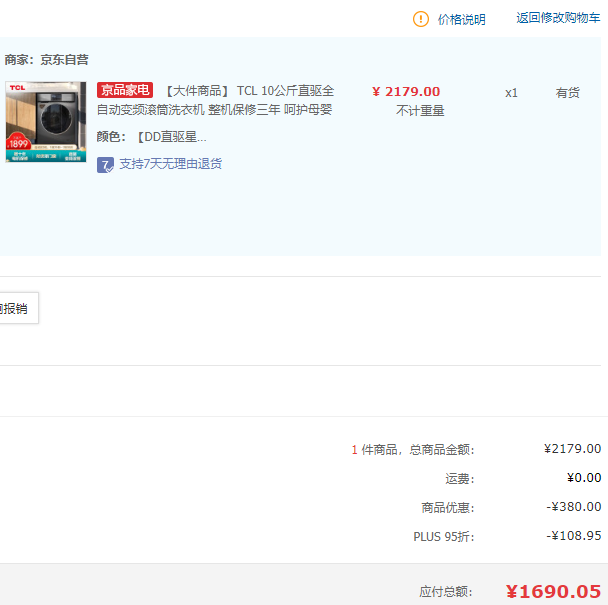This screenshot has height=605, width=608.
Task: Select the 运费 value ¥0.00
Action: point(584,477)
